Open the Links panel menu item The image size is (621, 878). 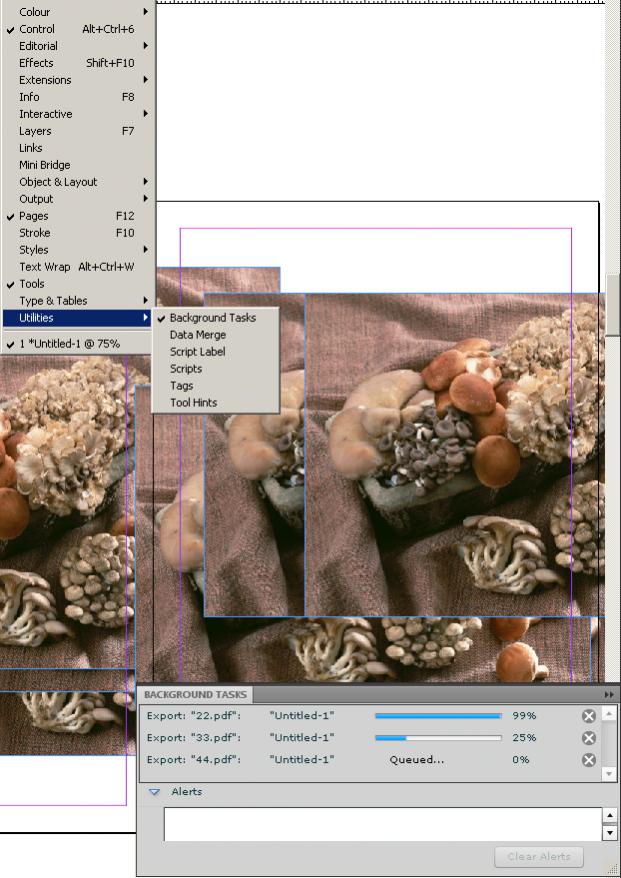[x=77, y=148]
